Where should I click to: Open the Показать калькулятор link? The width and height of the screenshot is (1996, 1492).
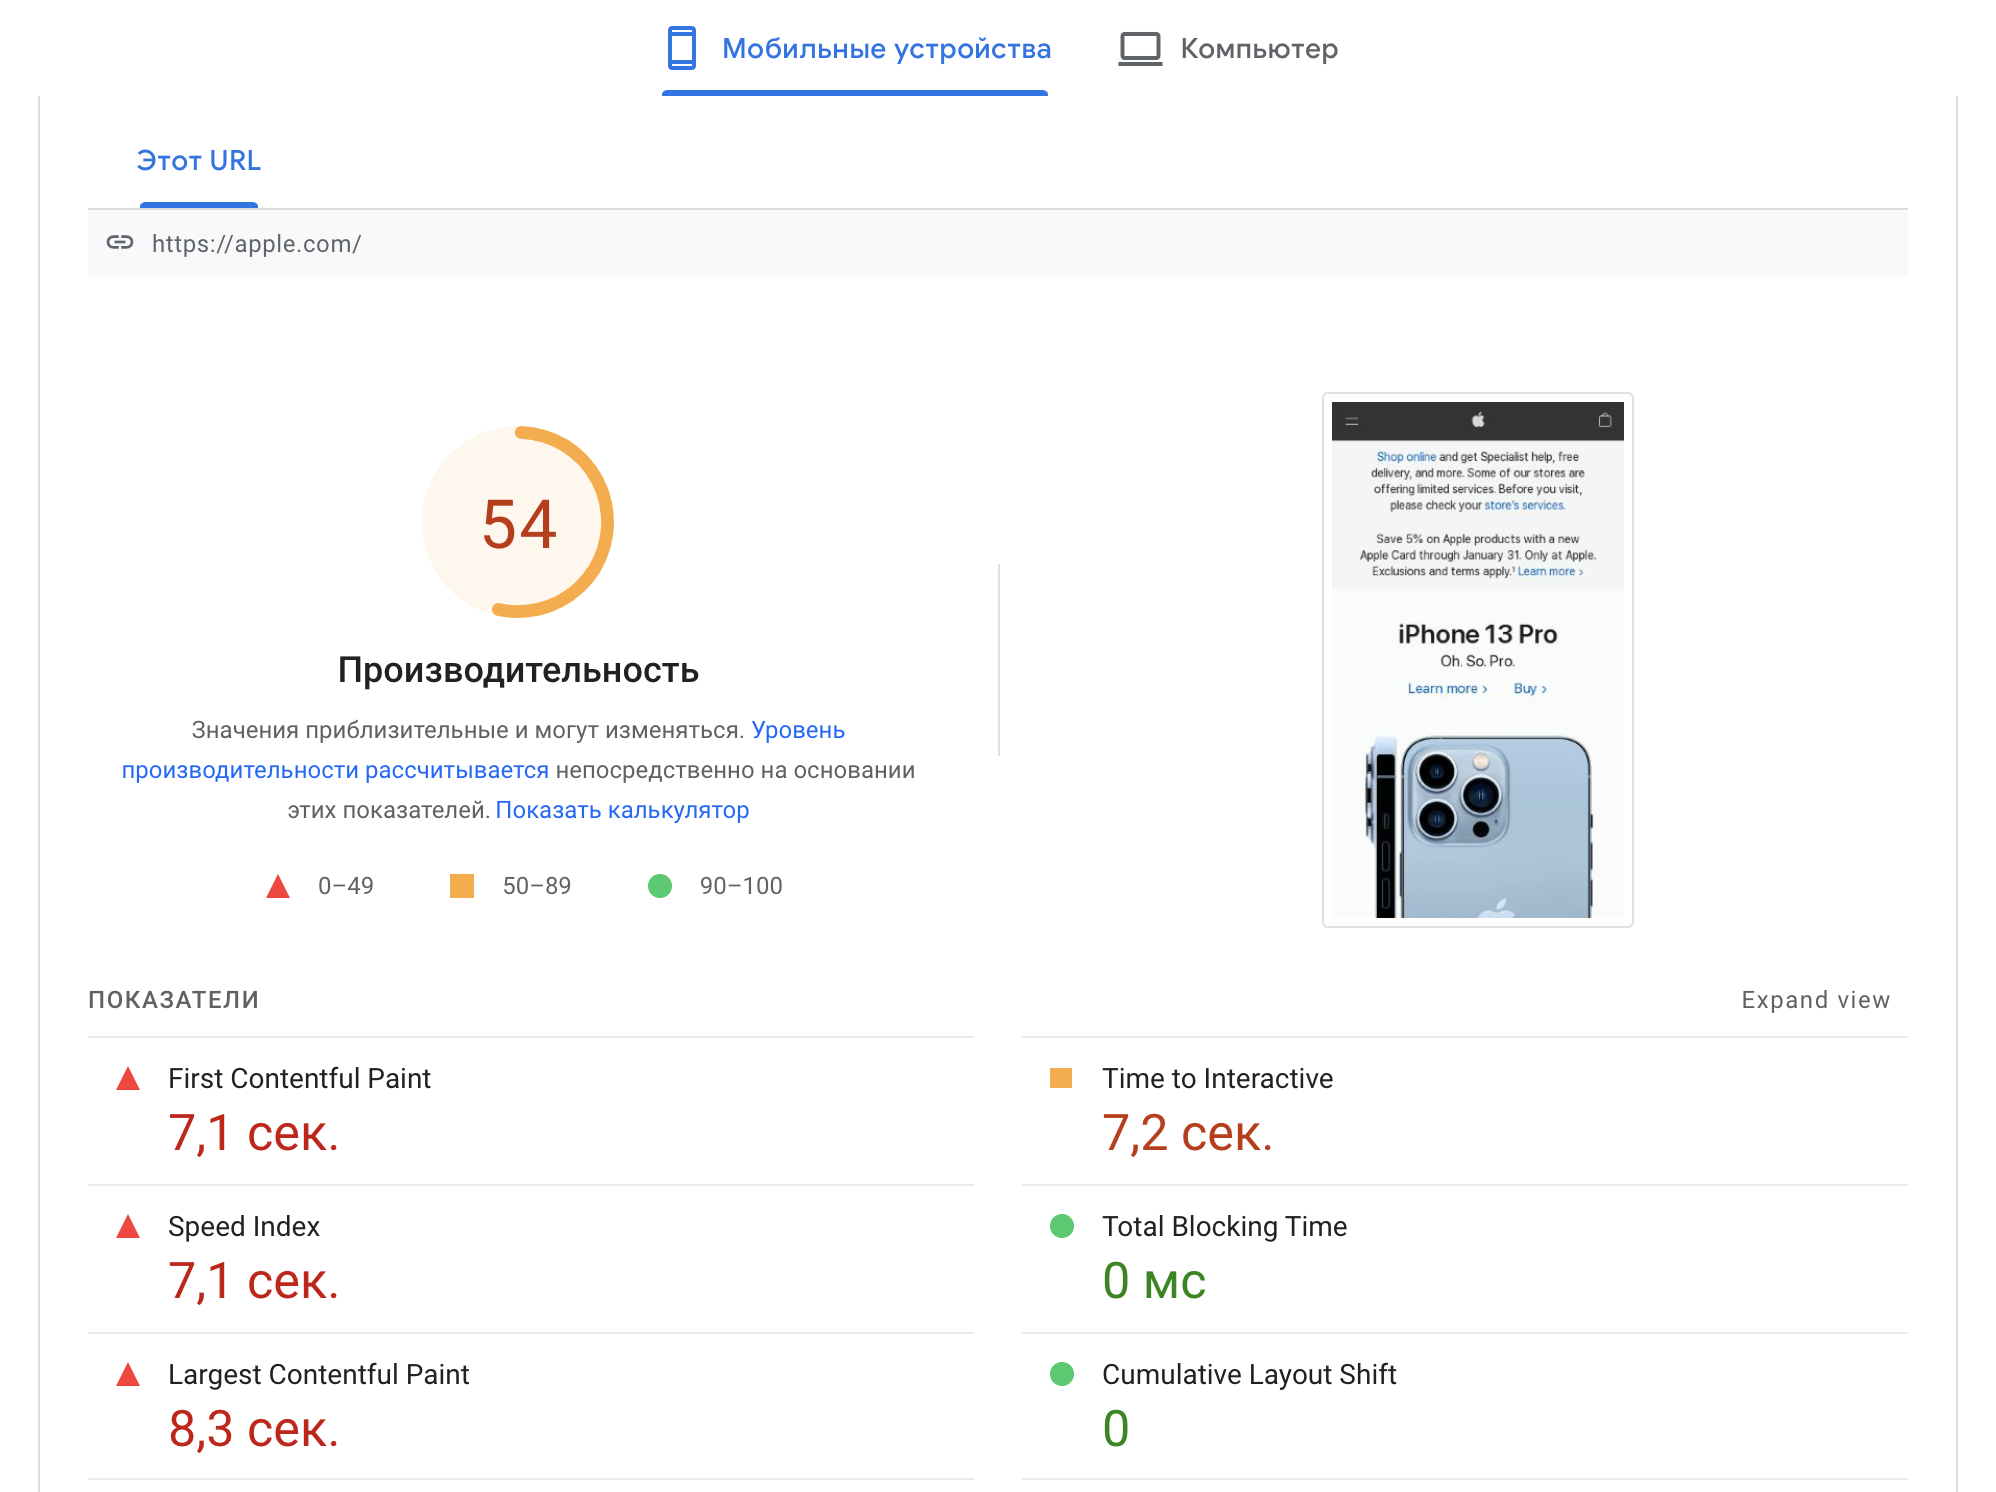622,810
